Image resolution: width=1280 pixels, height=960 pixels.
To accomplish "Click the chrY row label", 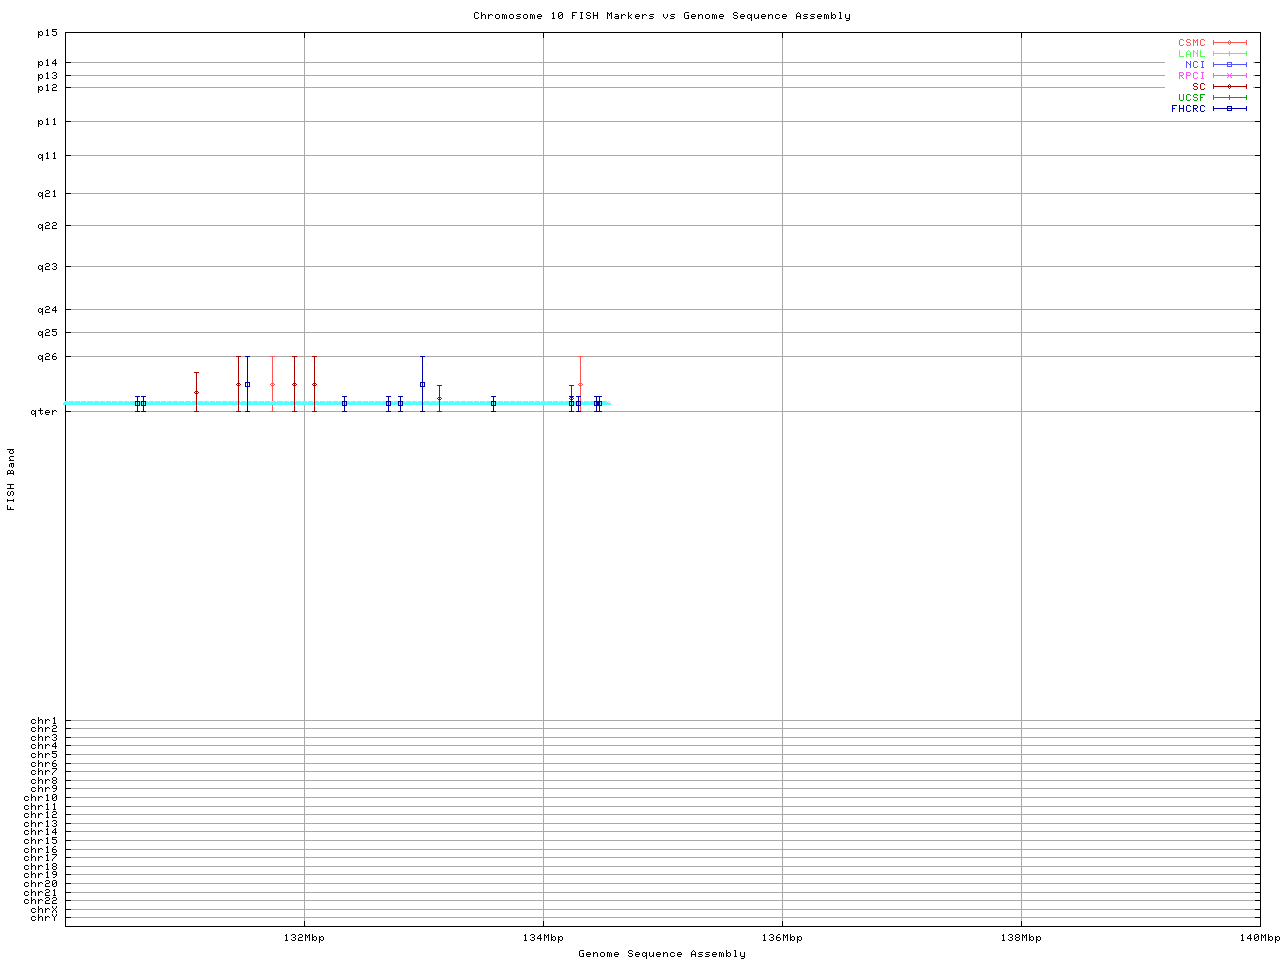I will click(x=44, y=918).
